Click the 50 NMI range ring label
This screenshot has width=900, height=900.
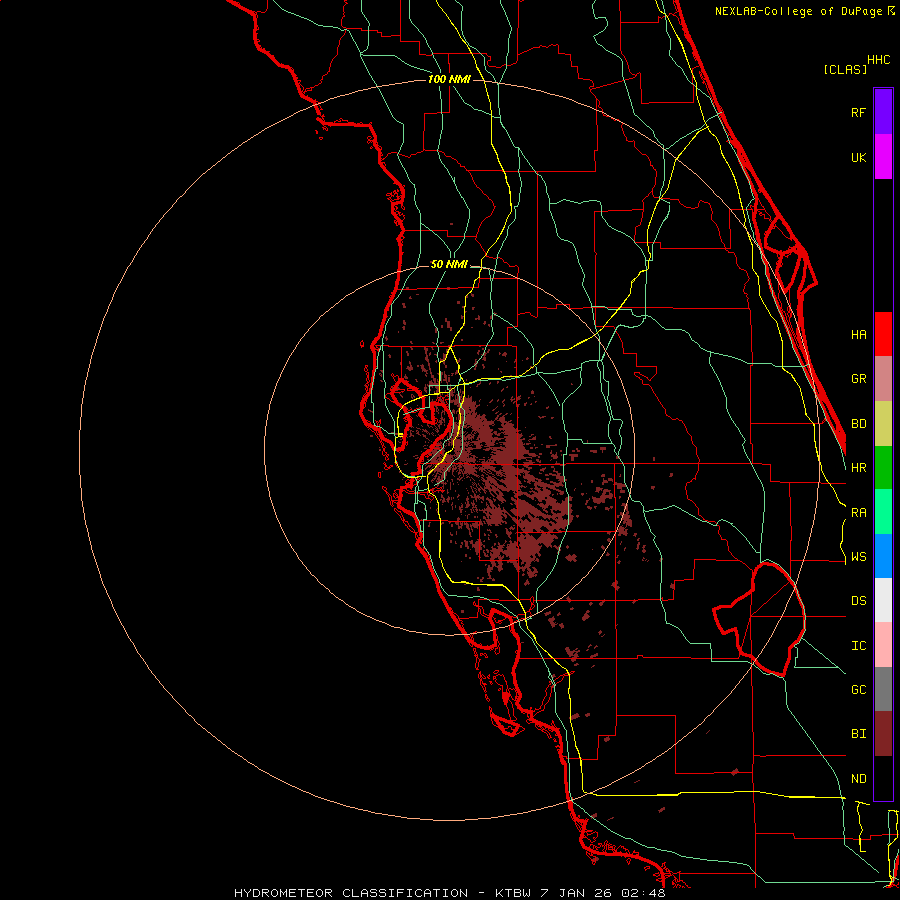tap(449, 264)
